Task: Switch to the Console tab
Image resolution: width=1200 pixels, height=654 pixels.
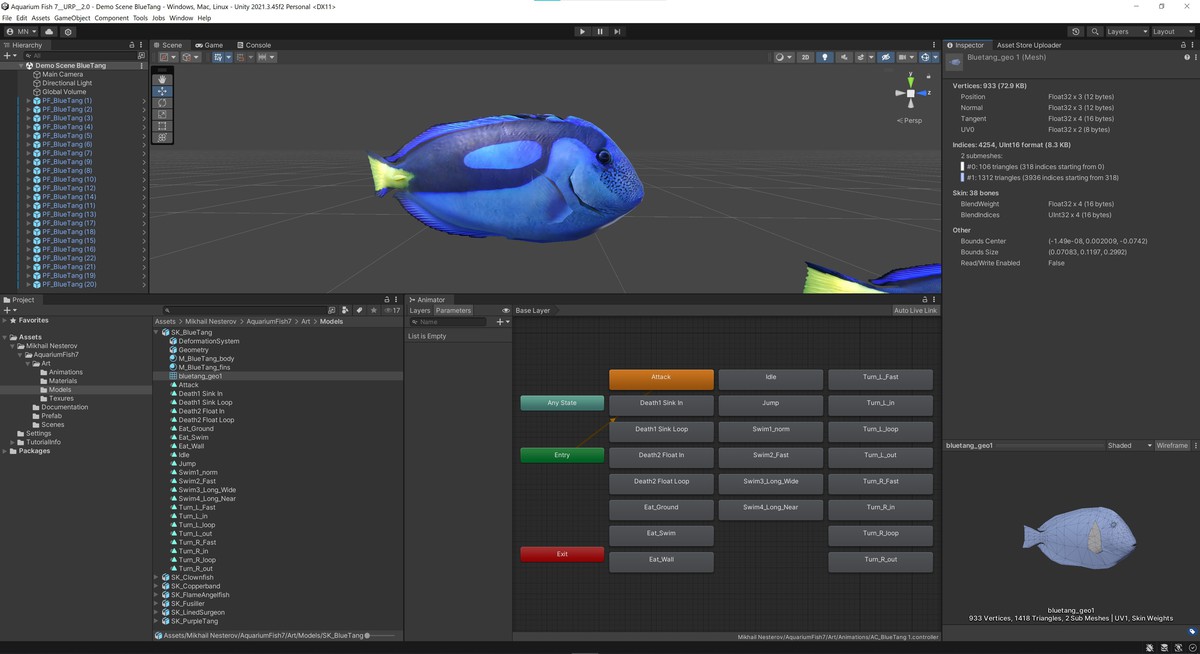Action: pos(253,45)
